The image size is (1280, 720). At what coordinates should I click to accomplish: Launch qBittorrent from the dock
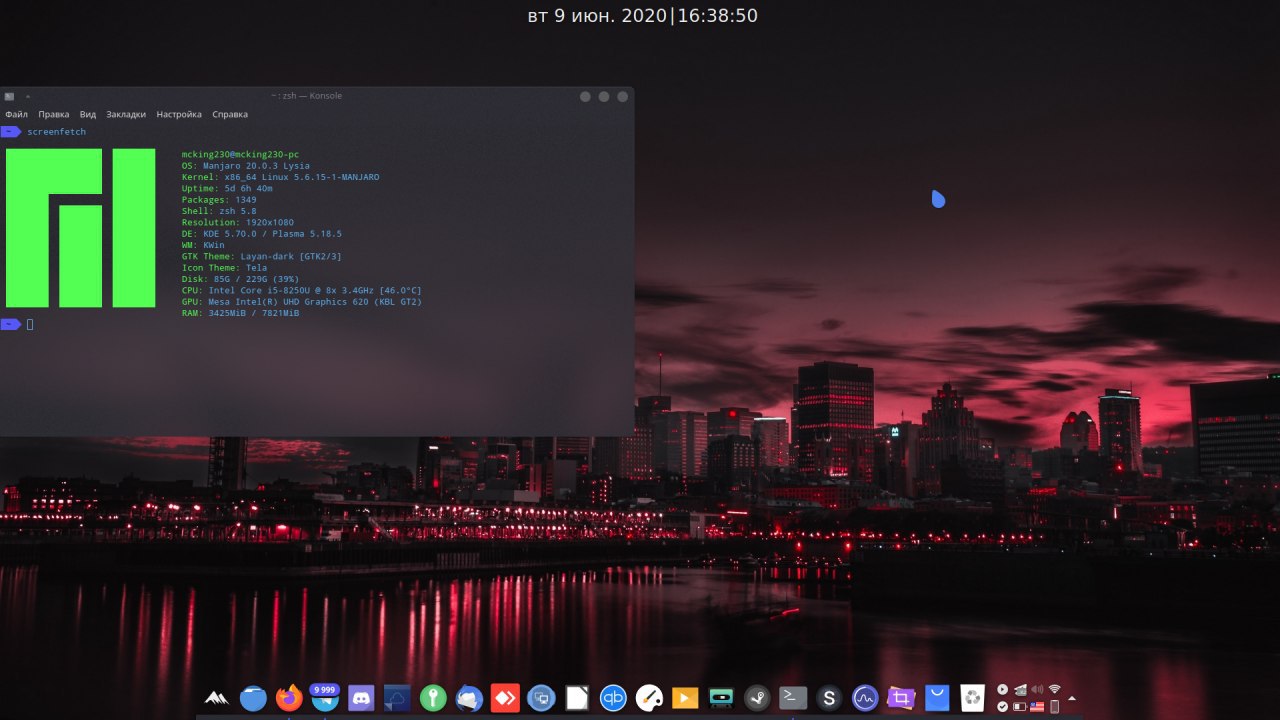point(613,697)
